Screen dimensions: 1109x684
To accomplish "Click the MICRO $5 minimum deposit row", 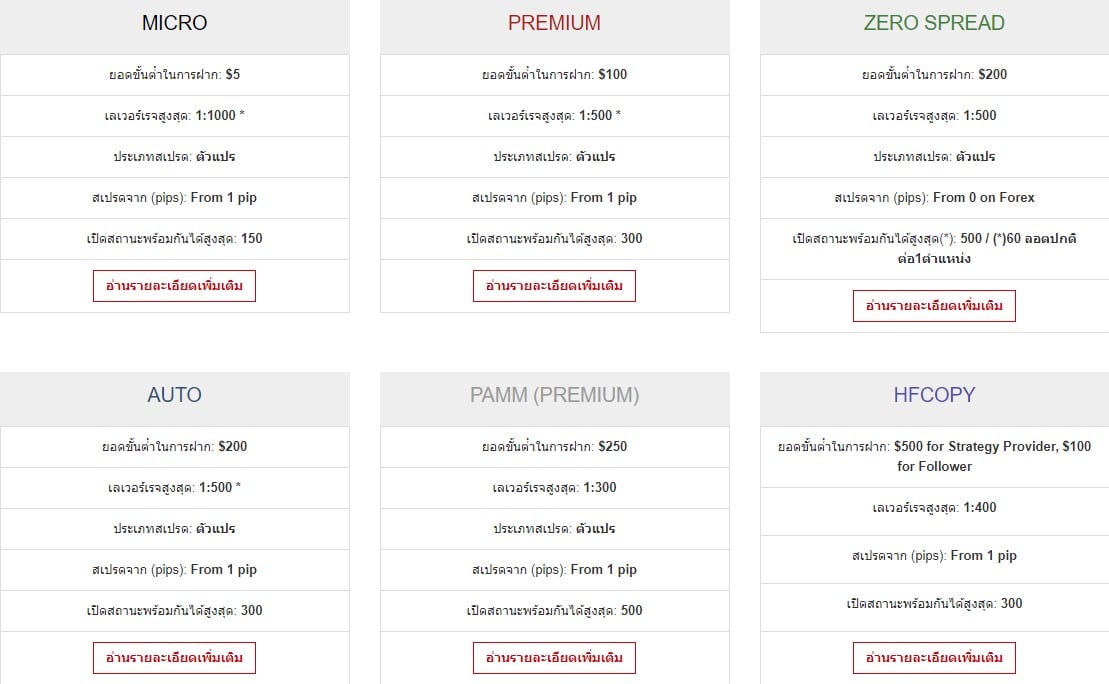I will pyautogui.click(x=175, y=74).
